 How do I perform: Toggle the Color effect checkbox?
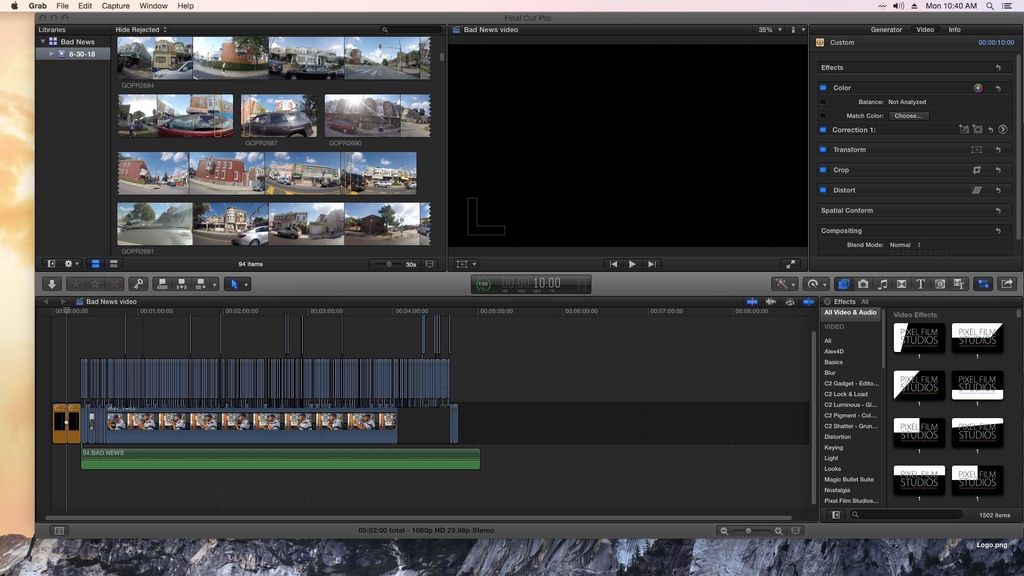point(823,88)
